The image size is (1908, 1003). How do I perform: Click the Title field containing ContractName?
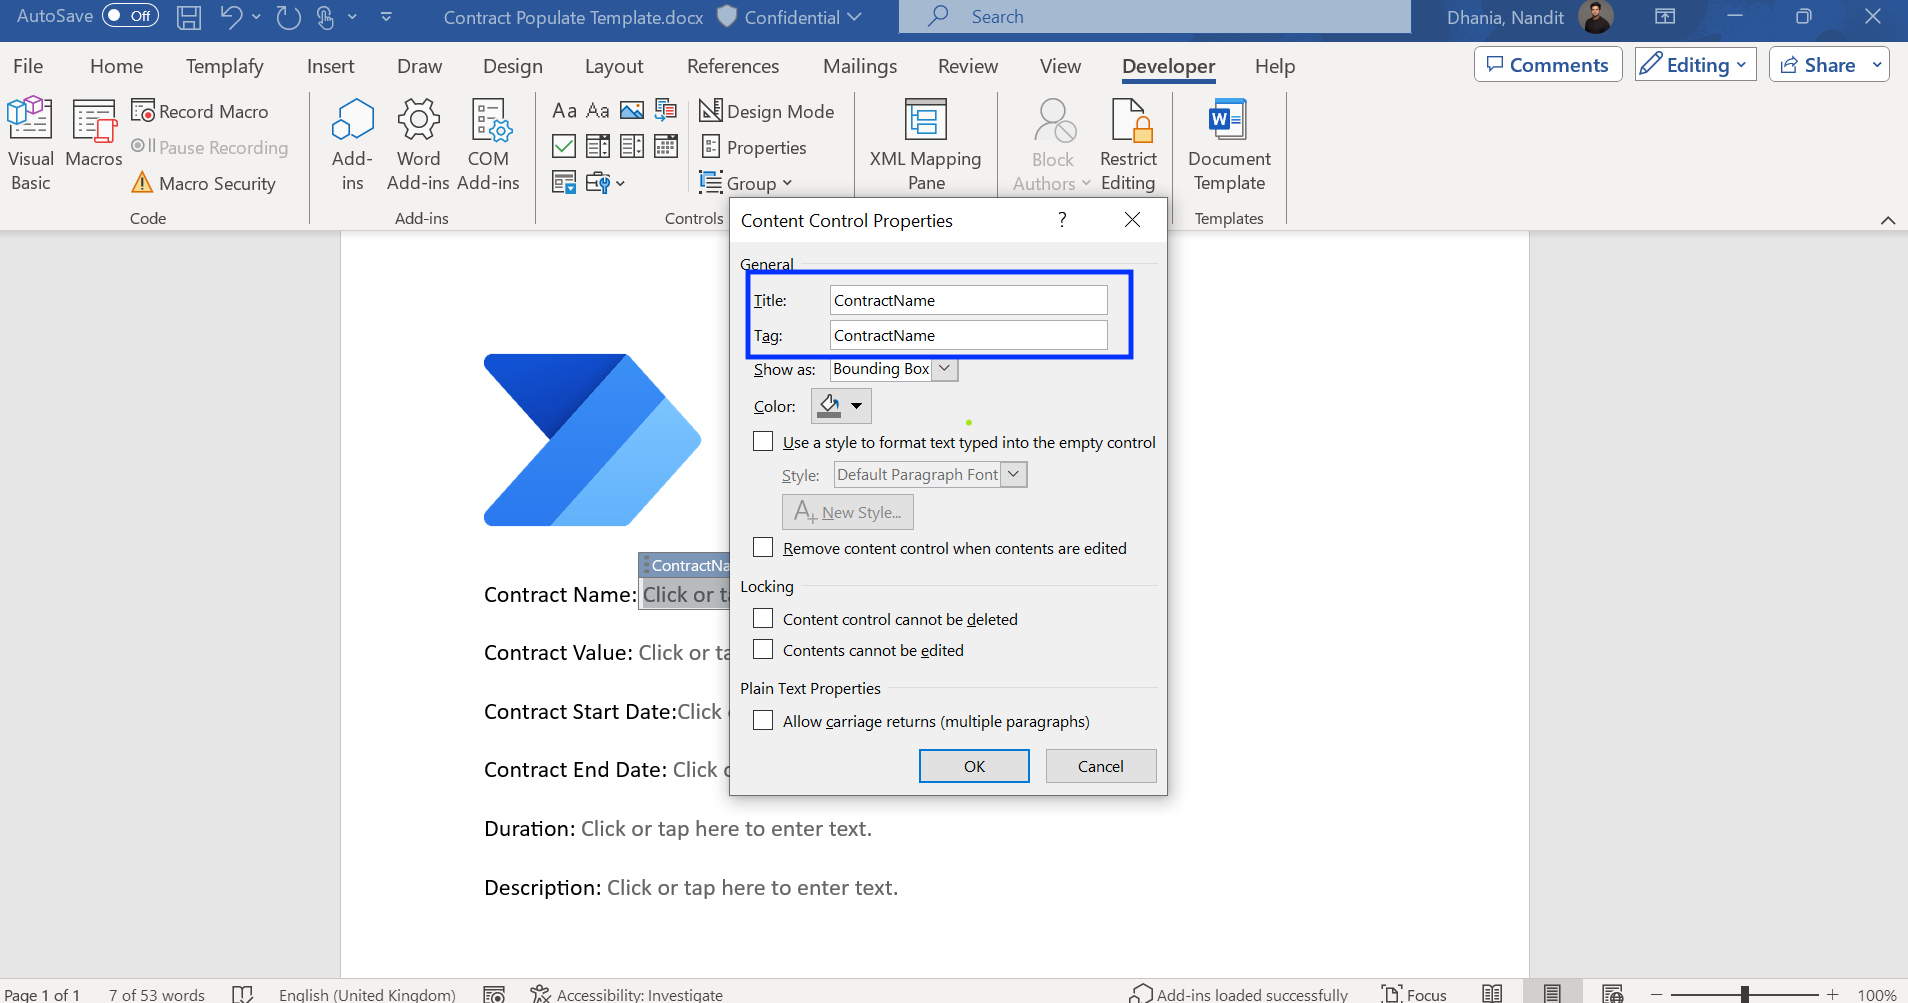967,299
